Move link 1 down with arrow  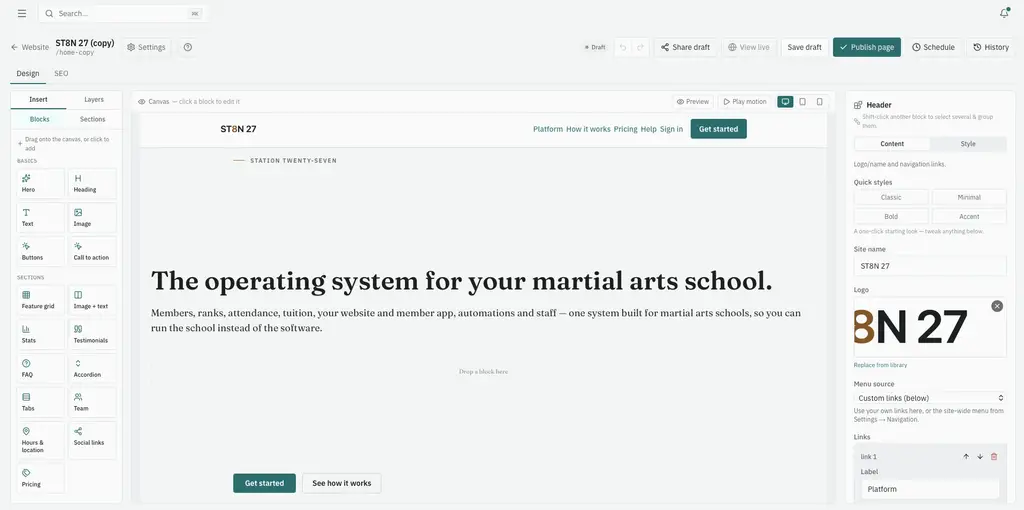[980, 456]
